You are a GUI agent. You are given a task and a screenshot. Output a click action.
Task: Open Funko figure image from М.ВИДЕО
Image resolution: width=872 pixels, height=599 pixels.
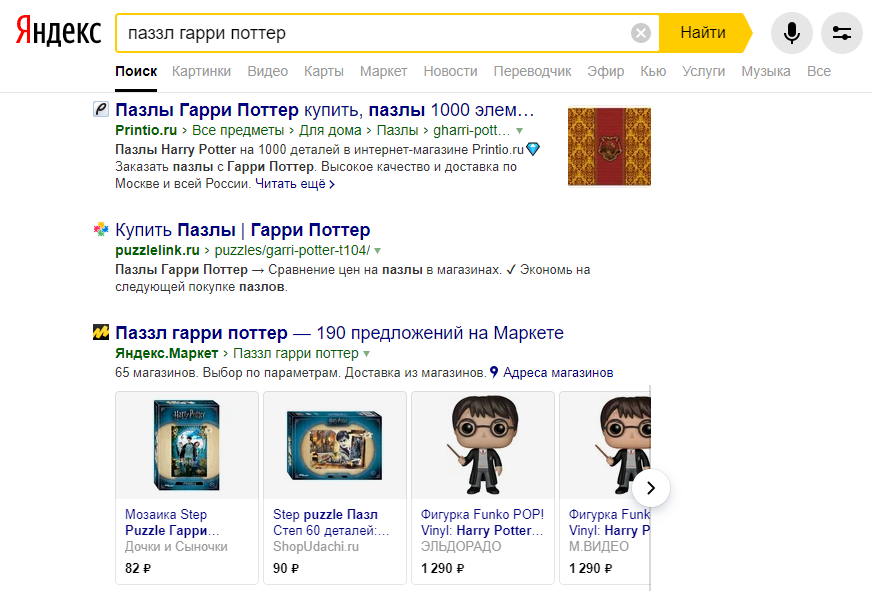605,445
